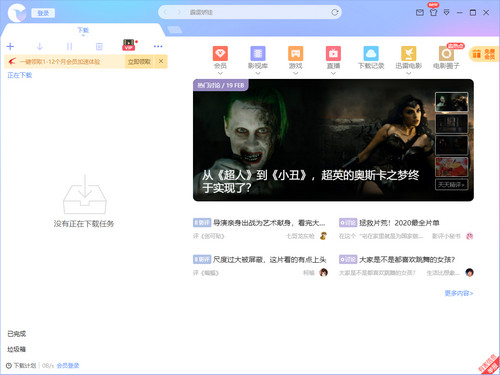This screenshot has height=375, width=500.
Task: Open article 导演亲身出战为艺术献身
Action: coord(269,223)
